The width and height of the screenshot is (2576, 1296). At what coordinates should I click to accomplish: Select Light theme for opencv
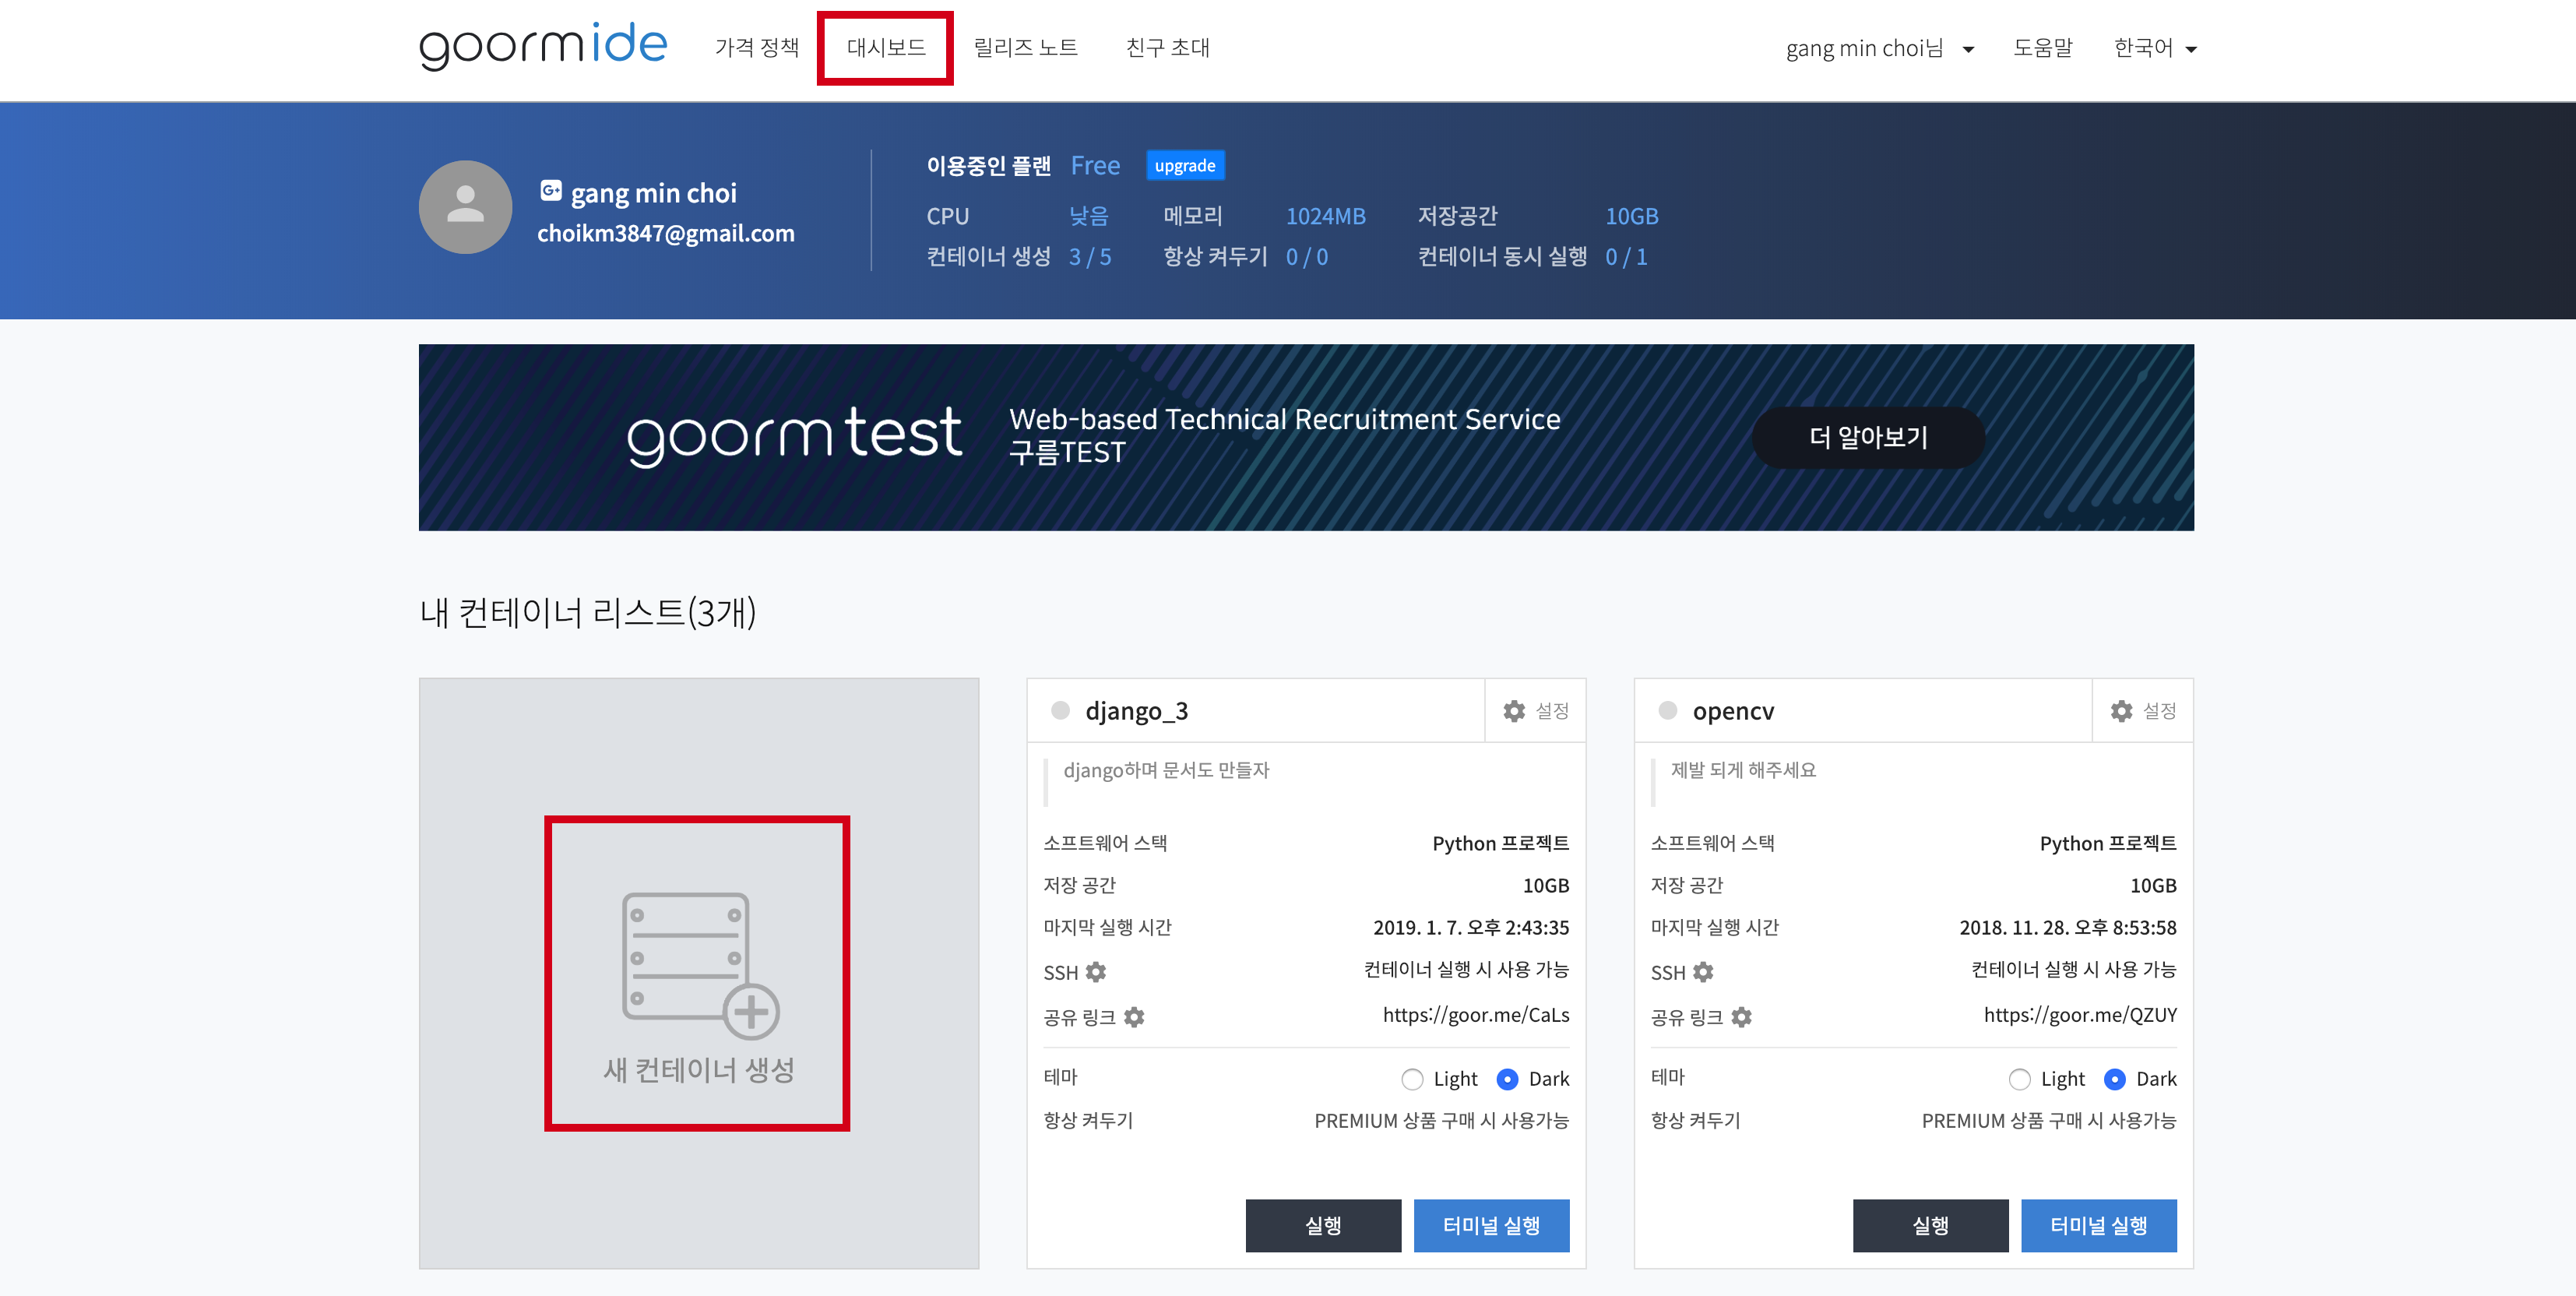coord(2019,1079)
